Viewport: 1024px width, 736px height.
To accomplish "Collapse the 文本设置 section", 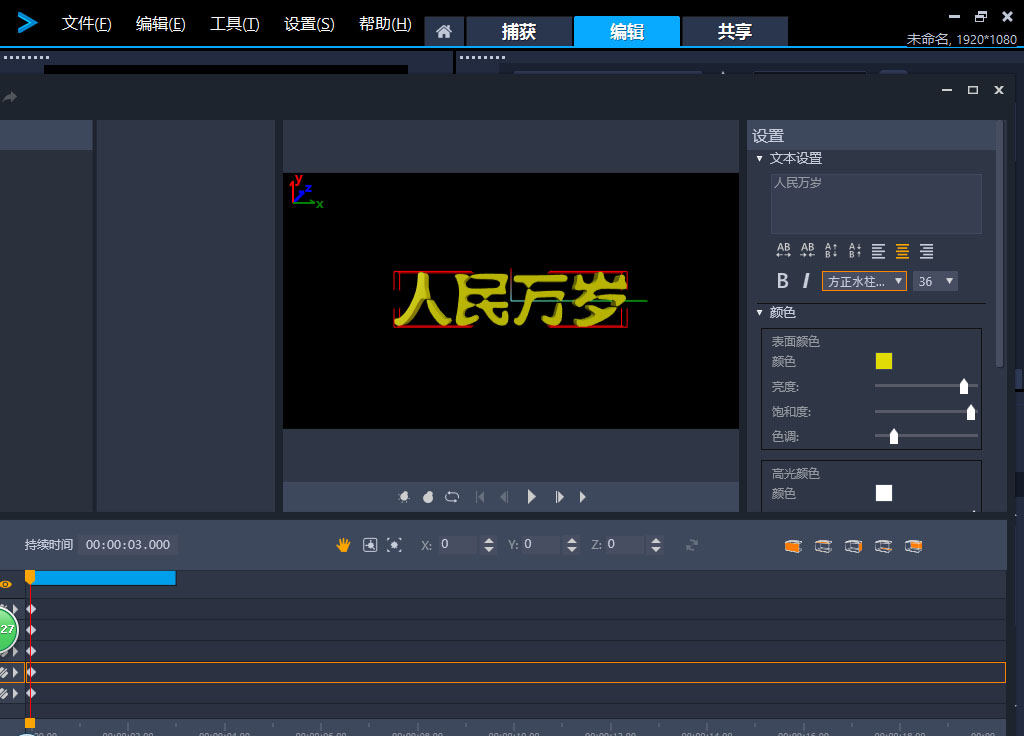I will pyautogui.click(x=760, y=158).
